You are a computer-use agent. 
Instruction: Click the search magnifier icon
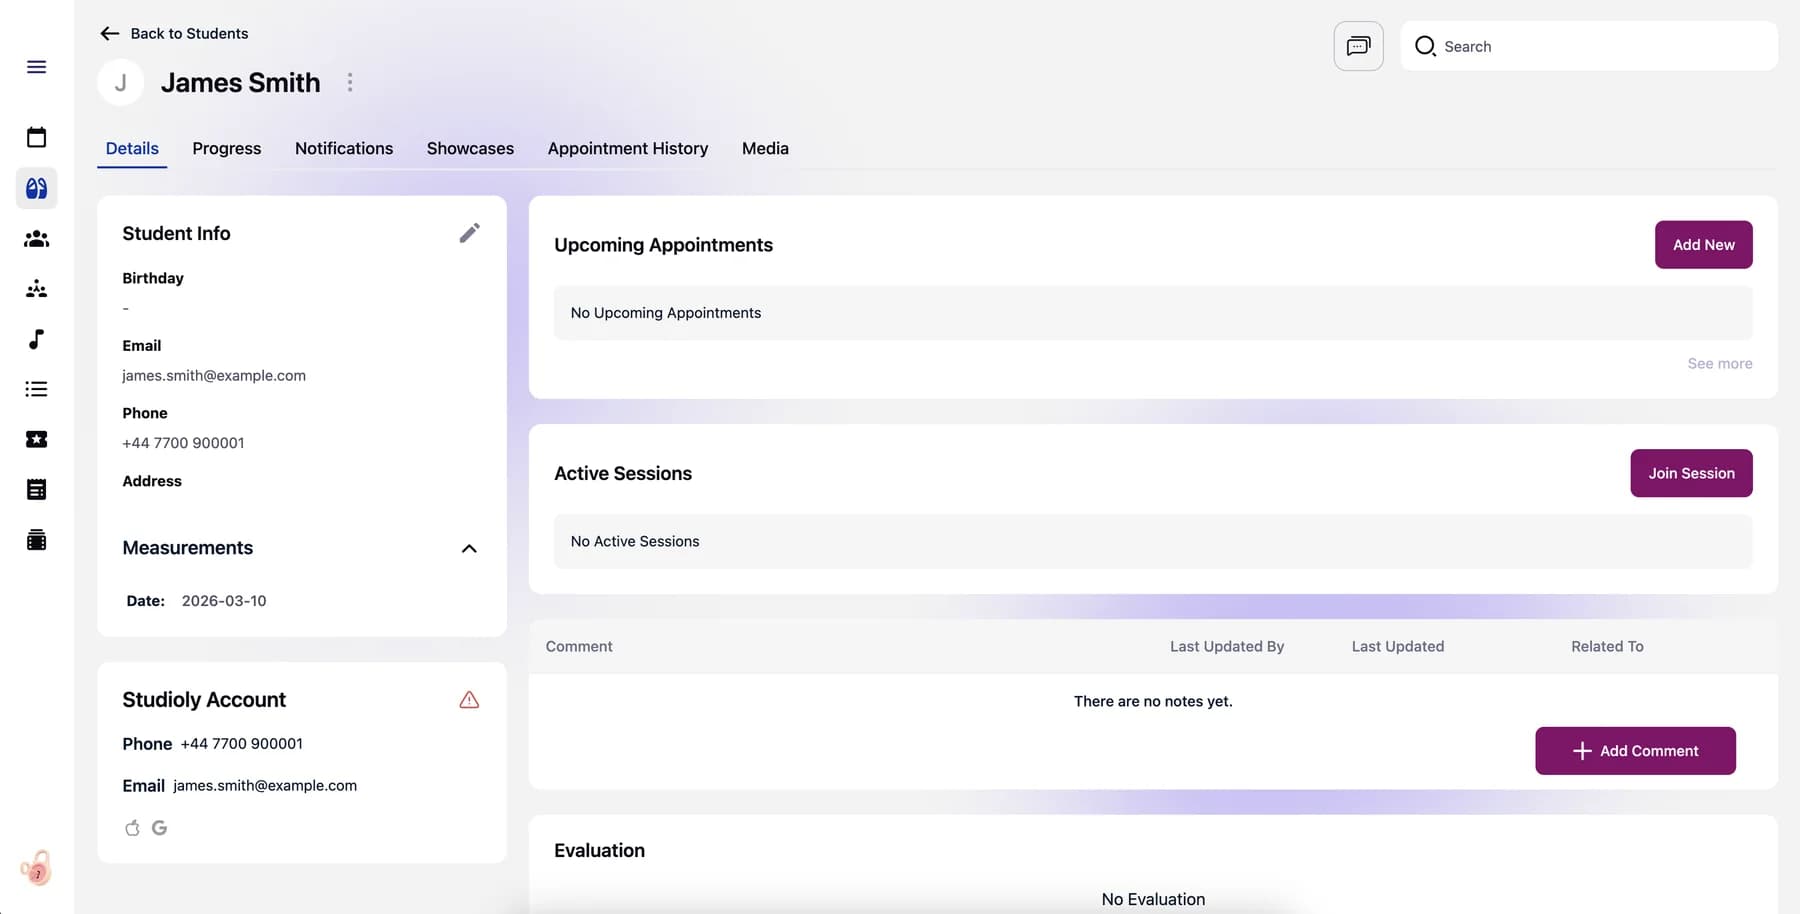(x=1425, y=46)
